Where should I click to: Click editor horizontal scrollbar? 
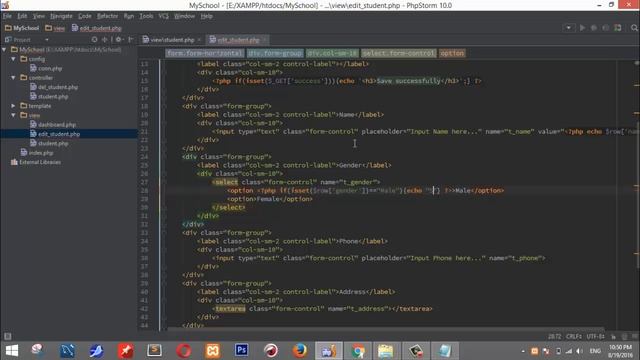(x=386, y=328)
